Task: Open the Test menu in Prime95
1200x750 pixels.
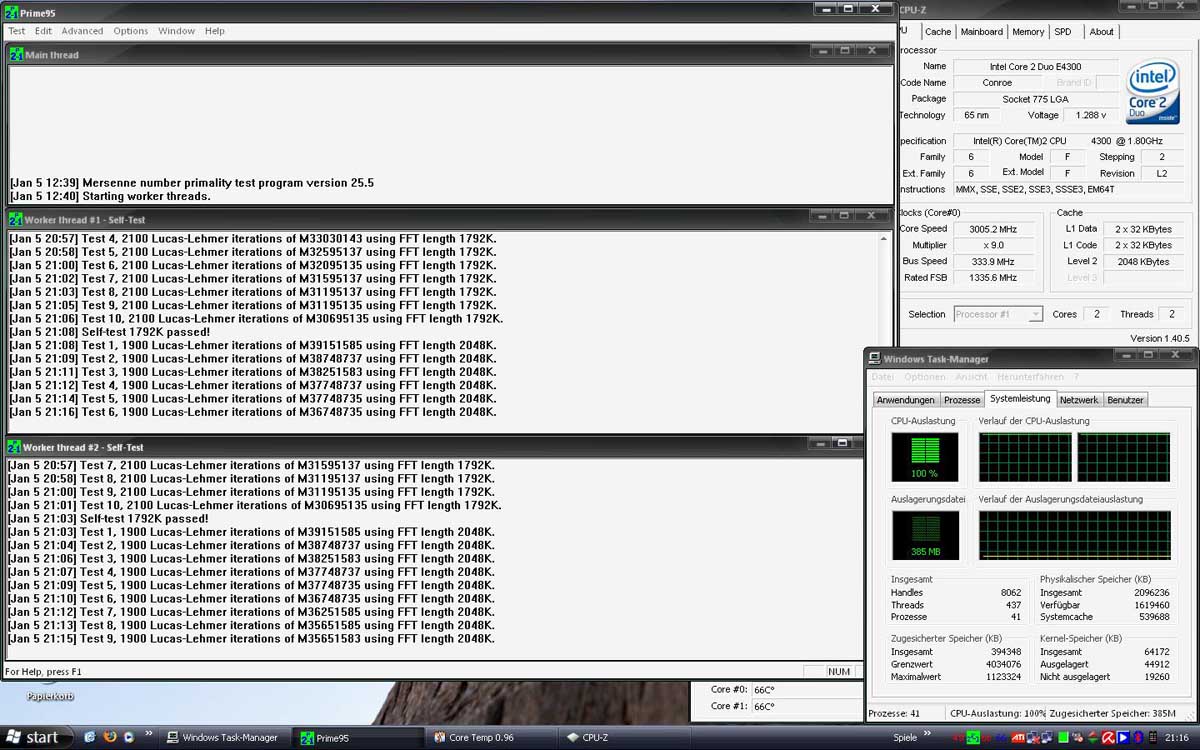Action: coord(17,31)
